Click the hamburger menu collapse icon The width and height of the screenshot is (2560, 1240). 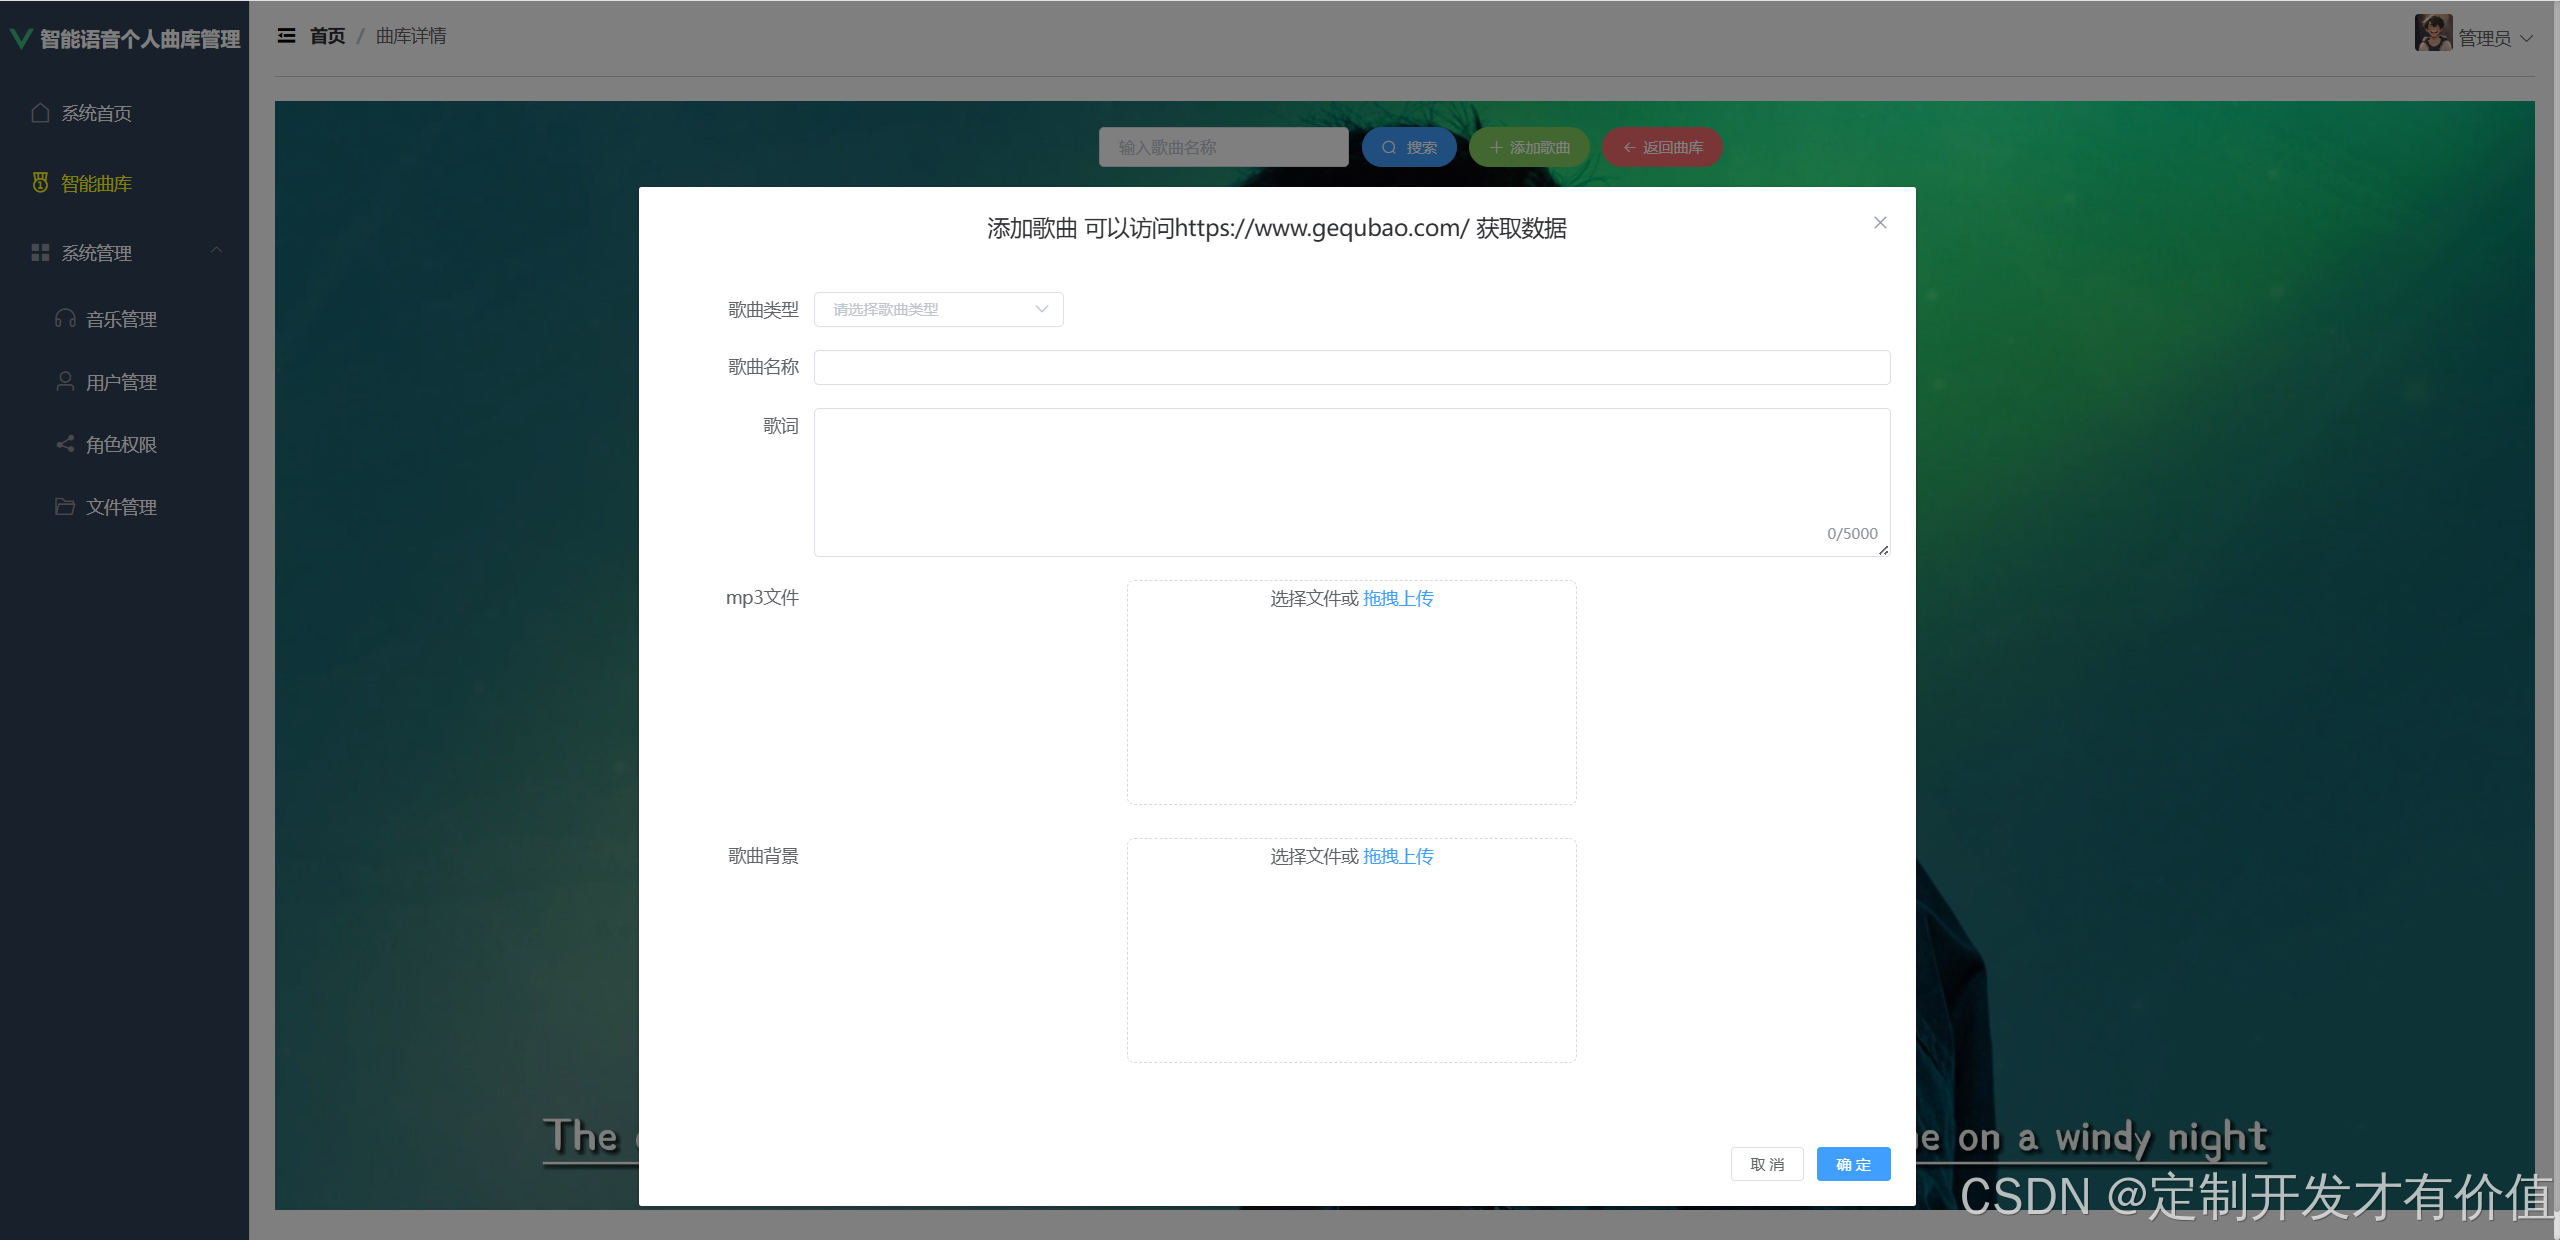pyautogui.click(x=286, y=36)
